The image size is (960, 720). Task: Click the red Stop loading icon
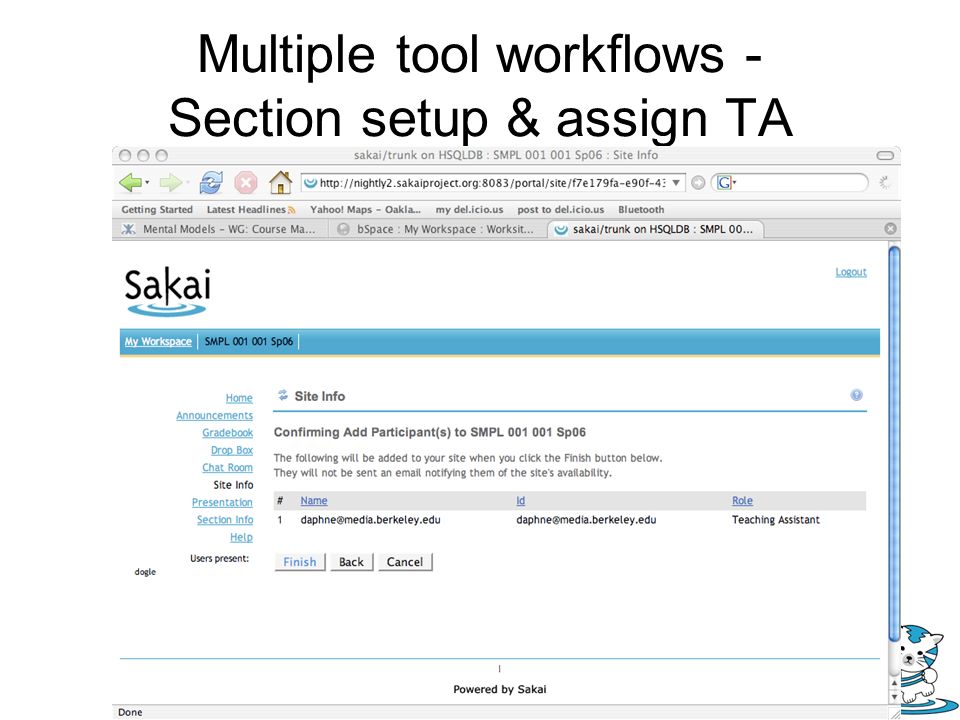(x=246, y=182)
